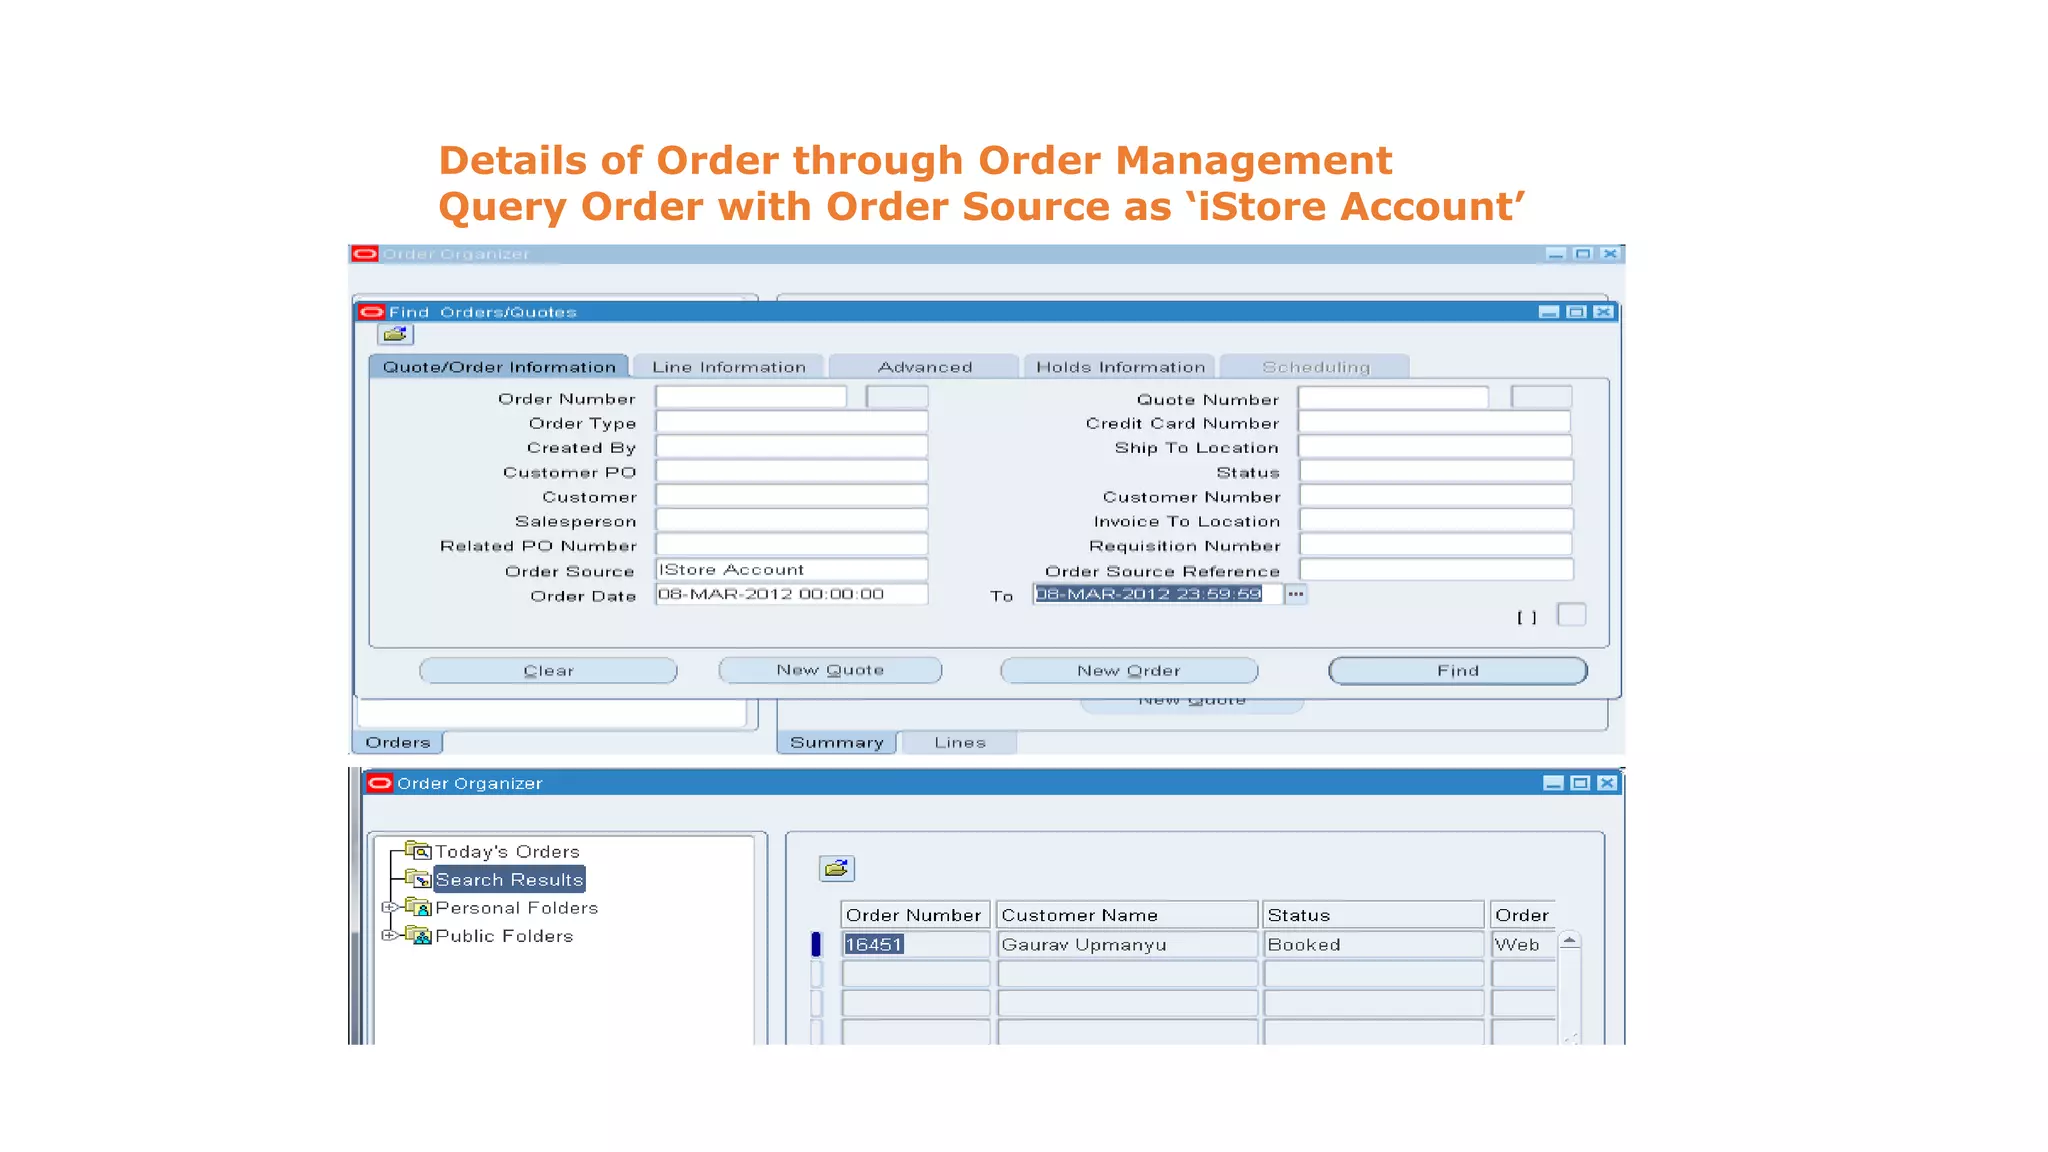This screenshot has width=2048, height=1152.
Task: Select Today's Orders folder icon
Action: pyautogui.click(x=419, y=851)
